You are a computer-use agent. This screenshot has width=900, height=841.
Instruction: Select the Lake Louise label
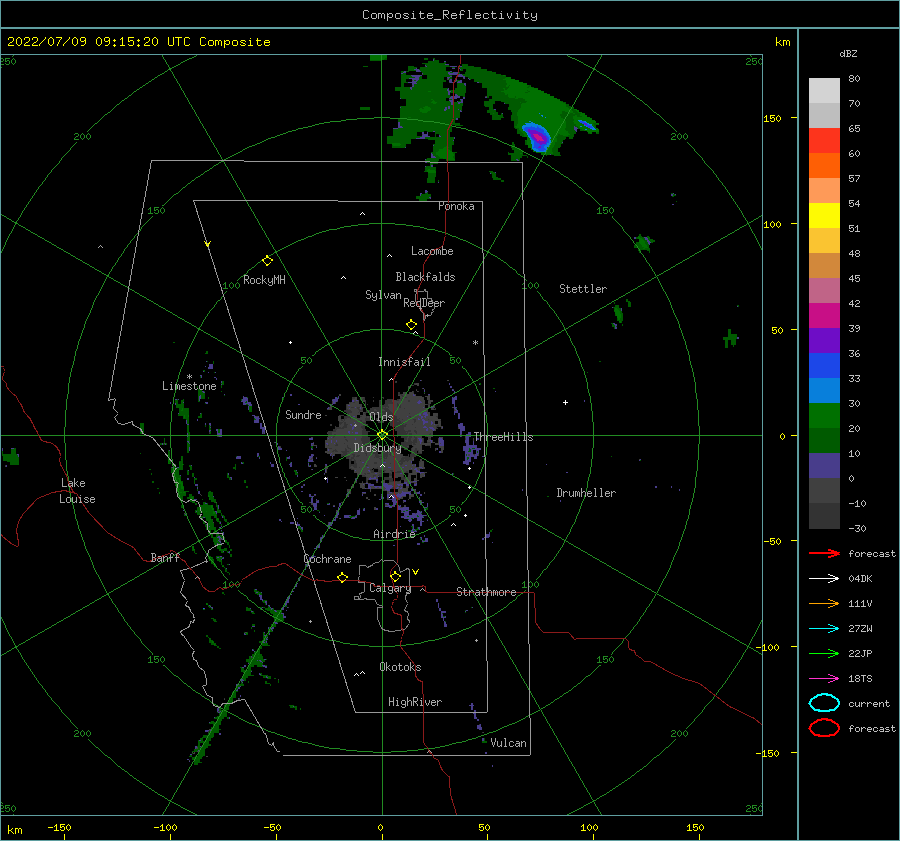[77, 491]
